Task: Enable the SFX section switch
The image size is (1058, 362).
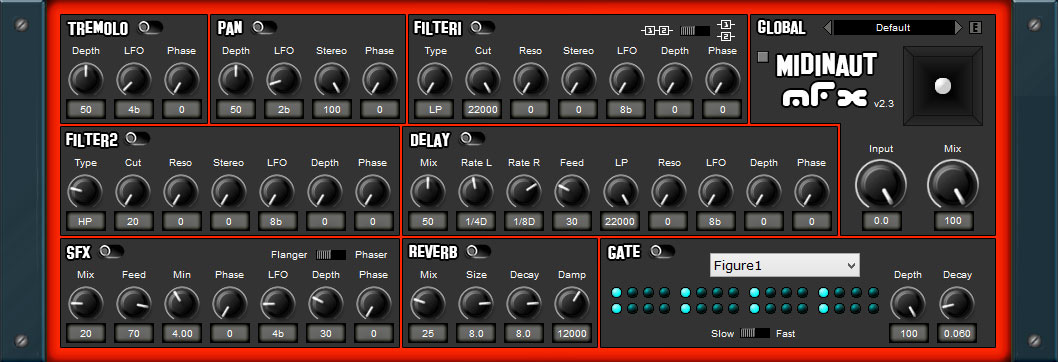Action: coord(111,251)
